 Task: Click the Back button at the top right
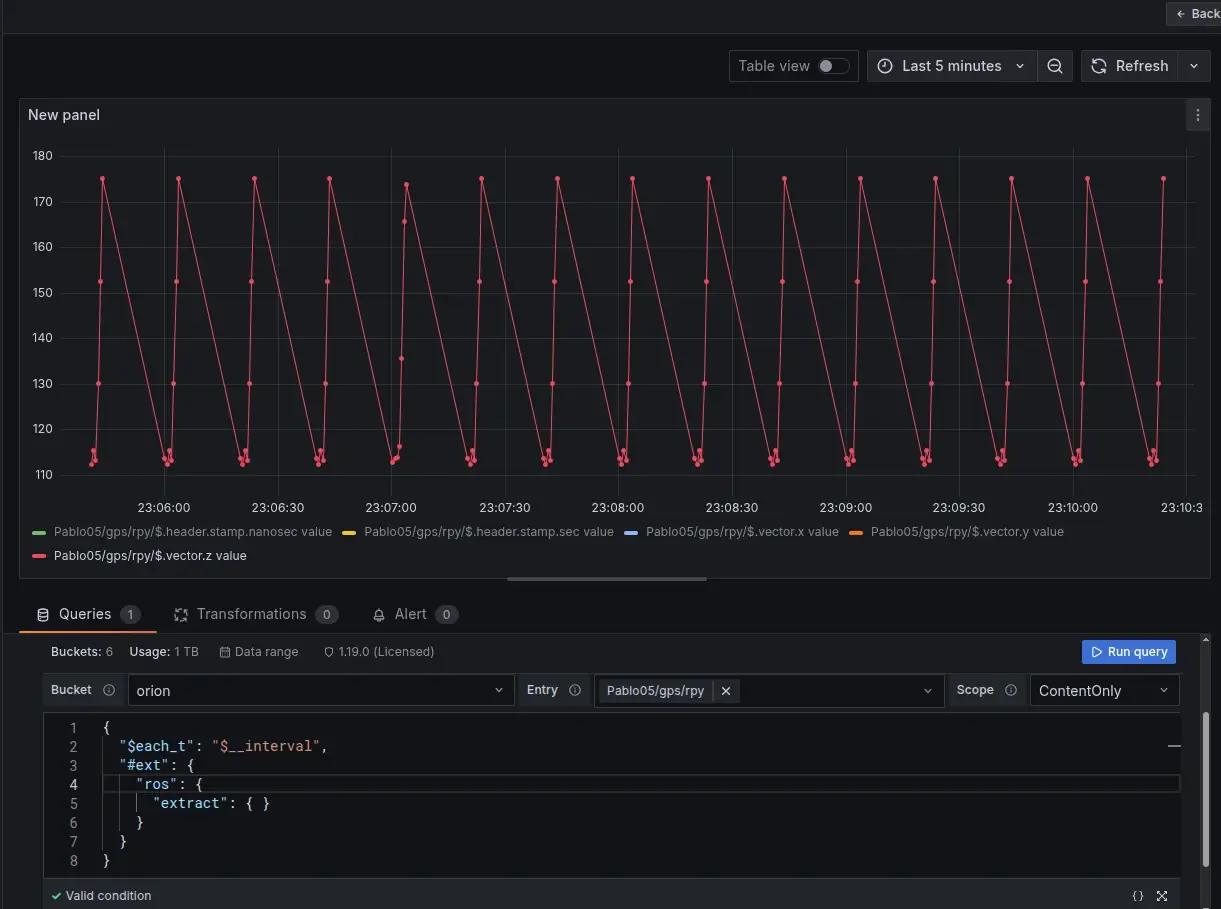tap(1198, 13)
